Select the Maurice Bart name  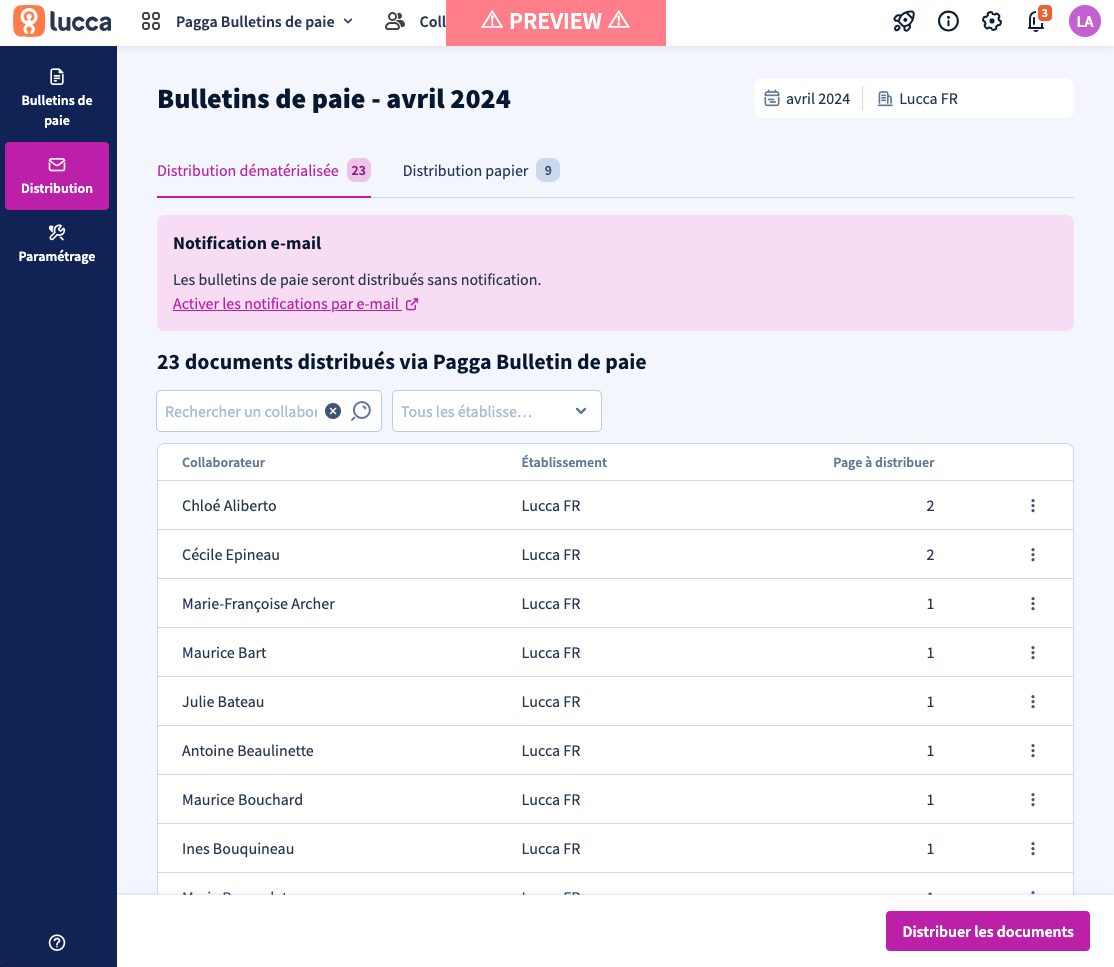pos(224,653)
